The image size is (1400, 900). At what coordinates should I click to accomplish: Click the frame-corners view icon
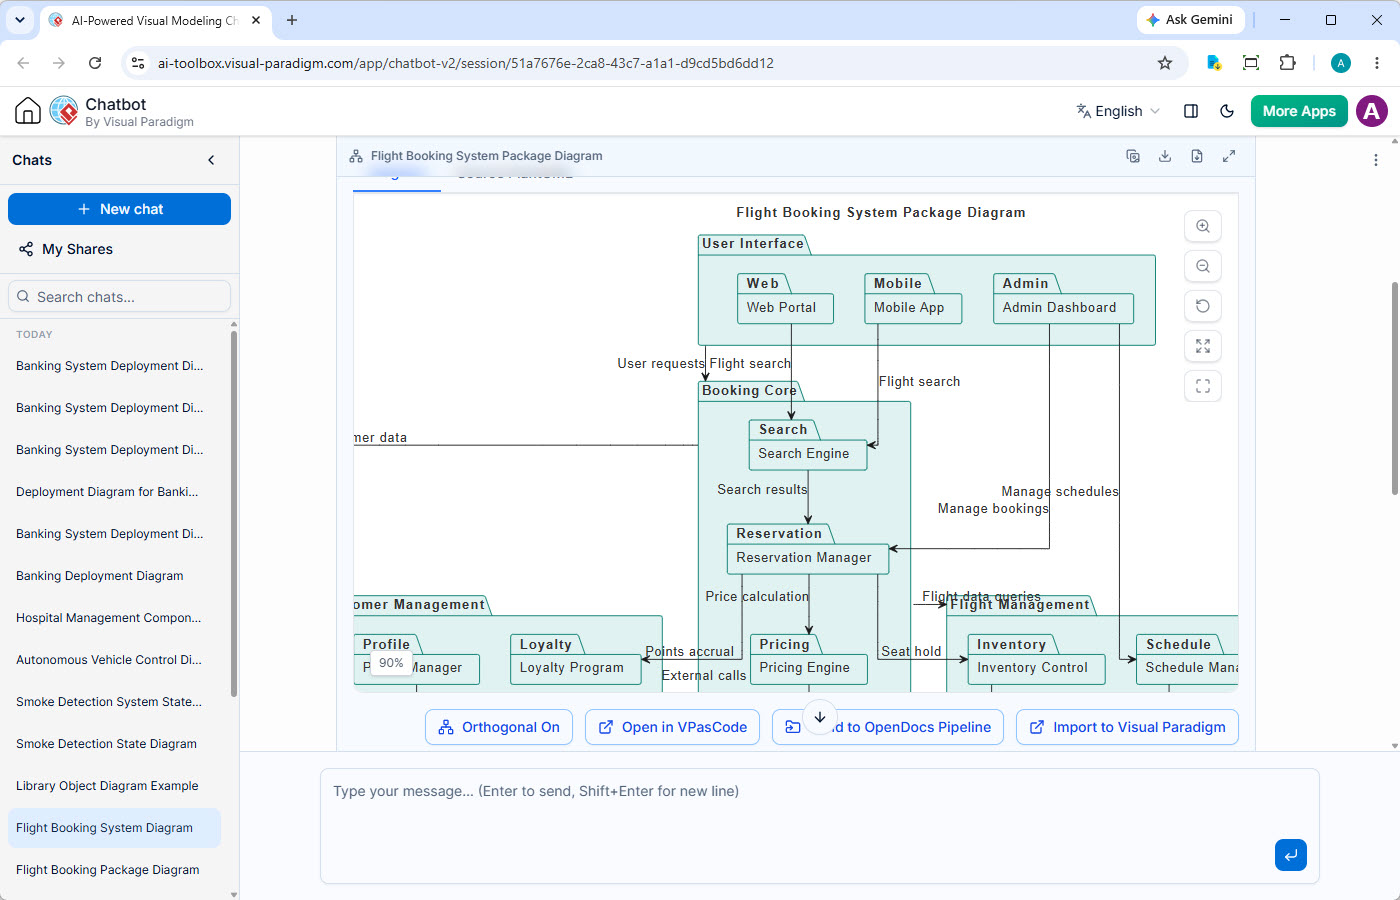tap(1203, 386)
